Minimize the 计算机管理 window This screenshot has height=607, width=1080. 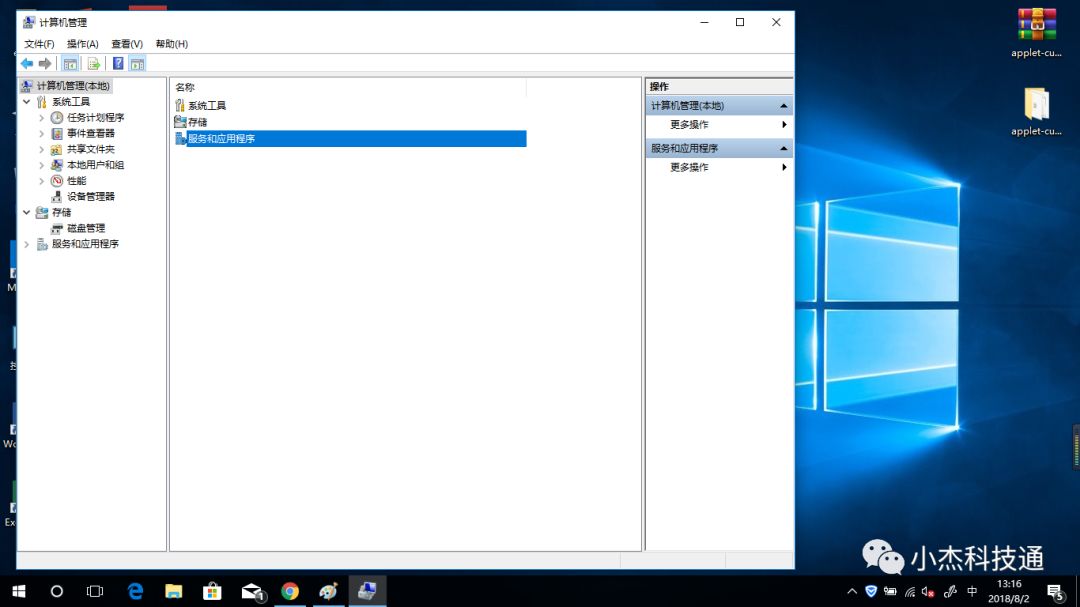[704, 22]
